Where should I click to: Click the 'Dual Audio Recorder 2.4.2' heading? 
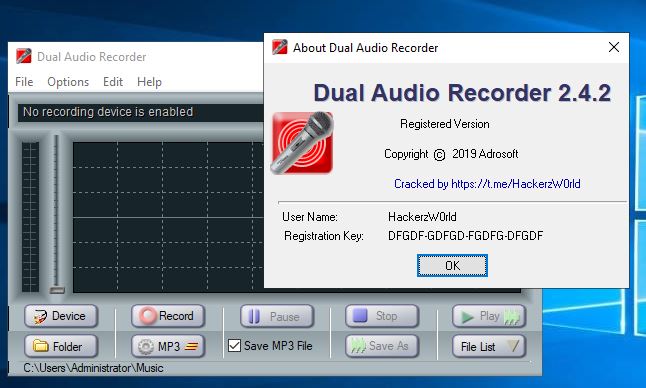click(462, 92)
